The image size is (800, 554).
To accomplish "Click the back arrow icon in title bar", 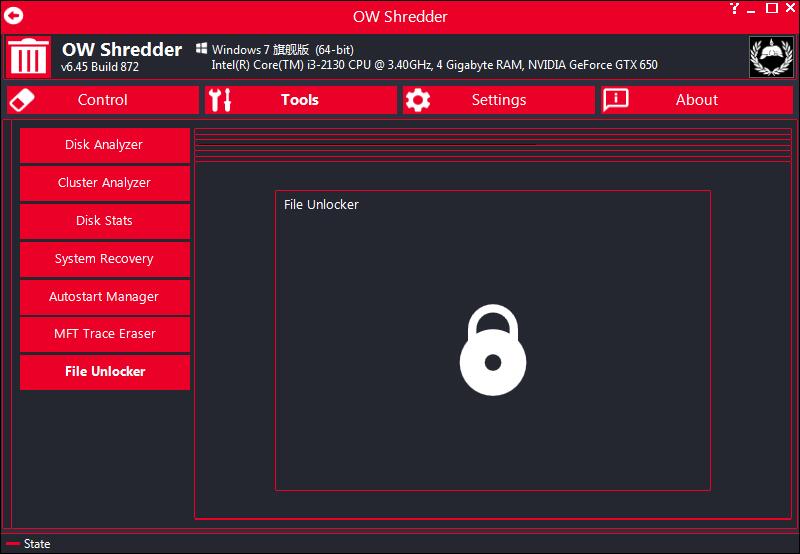I will [x=13, y=16].
